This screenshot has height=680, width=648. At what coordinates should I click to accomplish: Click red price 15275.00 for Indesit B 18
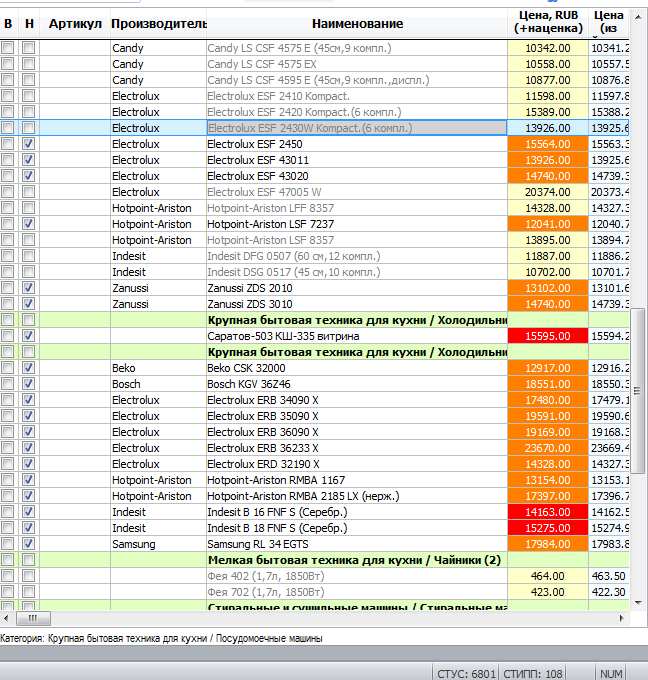[548, 528]
